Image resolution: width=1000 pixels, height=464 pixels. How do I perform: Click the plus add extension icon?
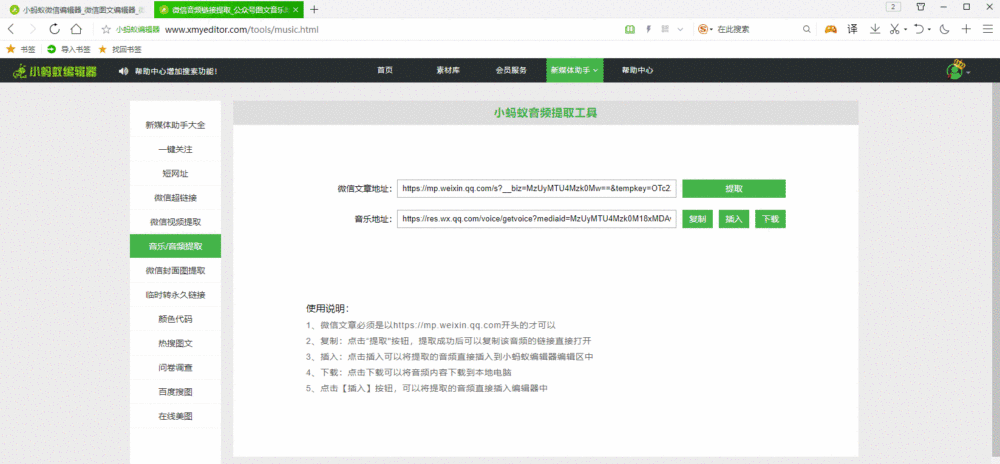(x=966, y=29)
